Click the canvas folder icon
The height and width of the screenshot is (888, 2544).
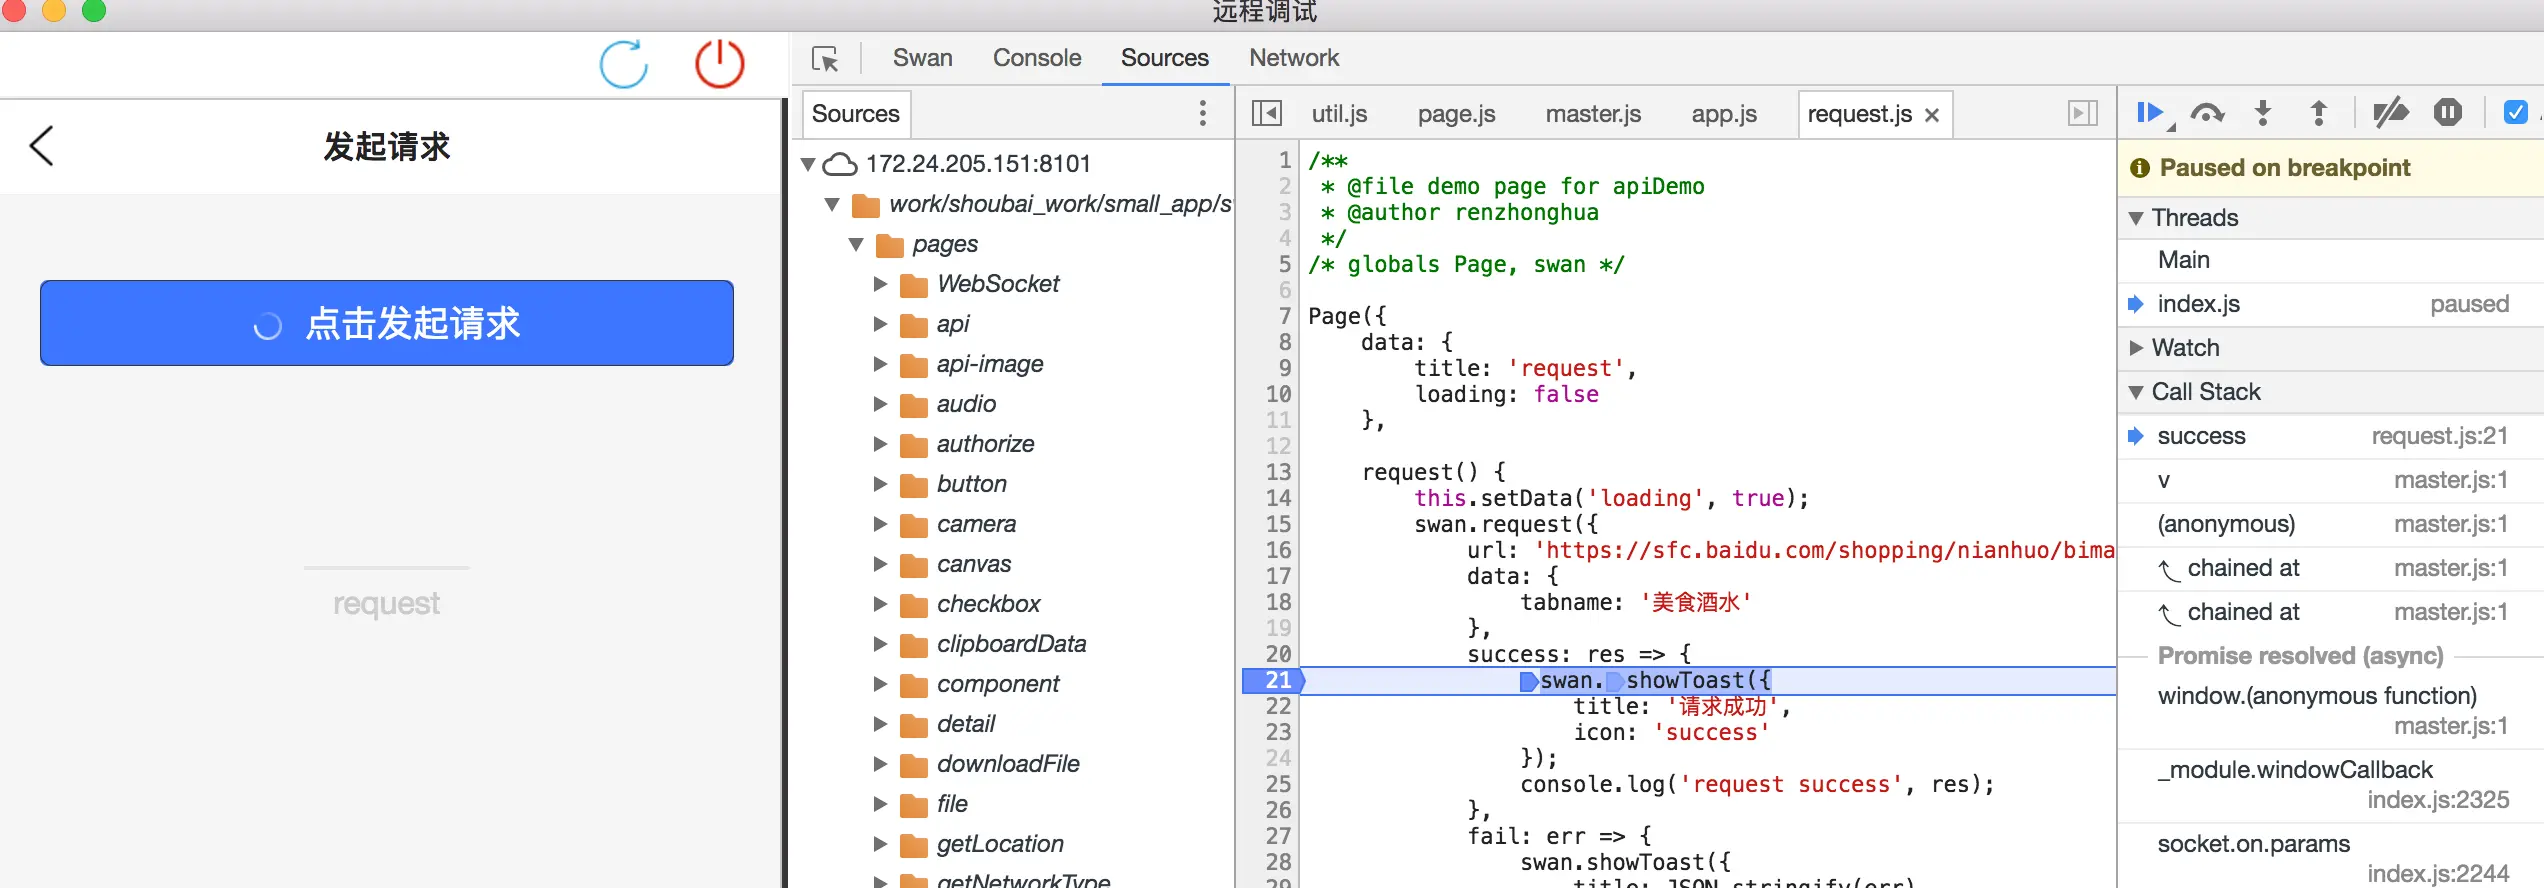(x=914, y=565)
